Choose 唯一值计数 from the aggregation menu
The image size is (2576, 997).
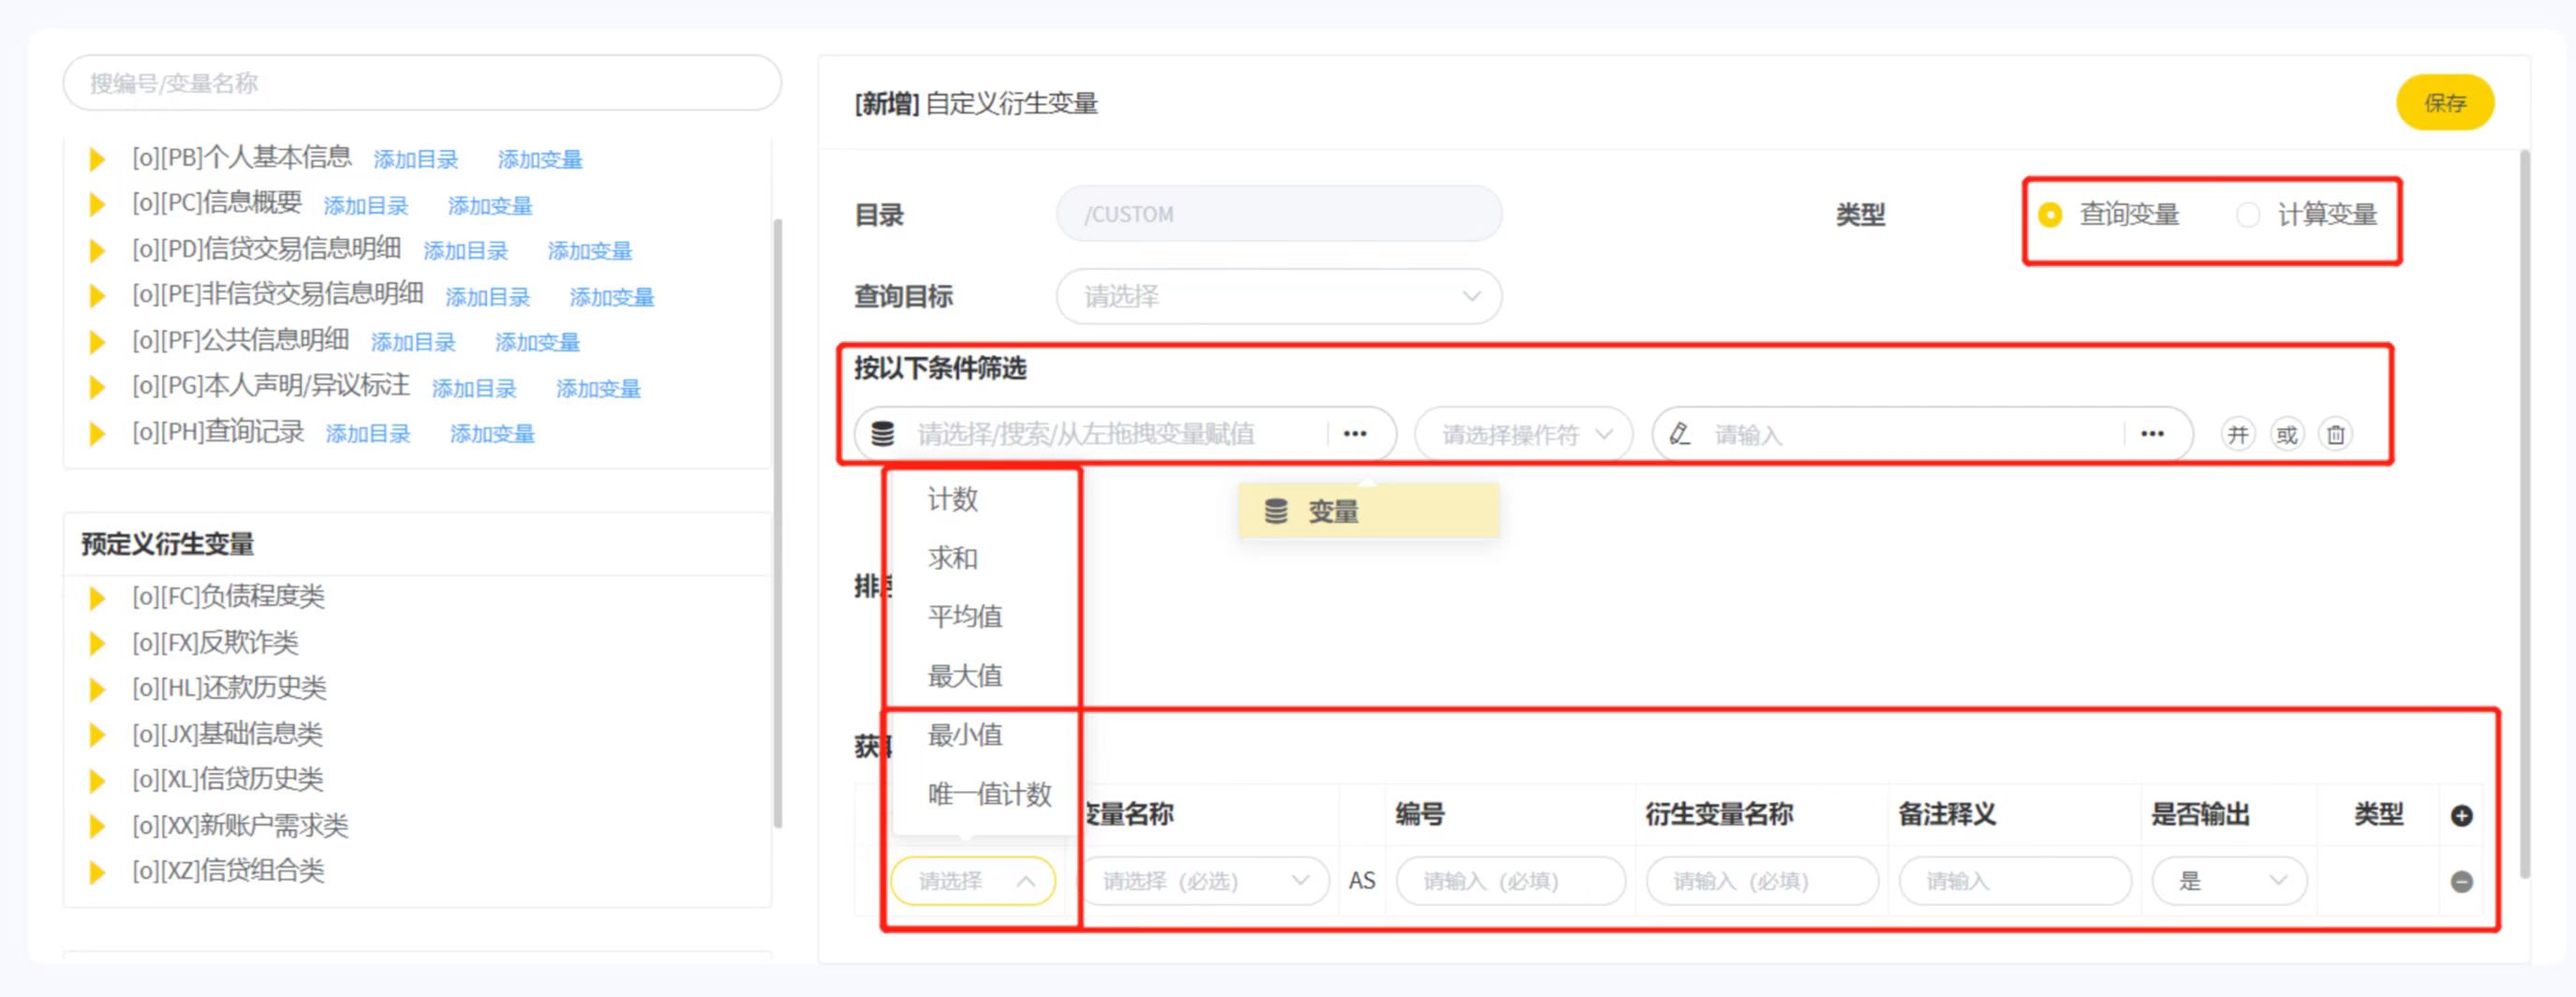click(x=990, y=794)
